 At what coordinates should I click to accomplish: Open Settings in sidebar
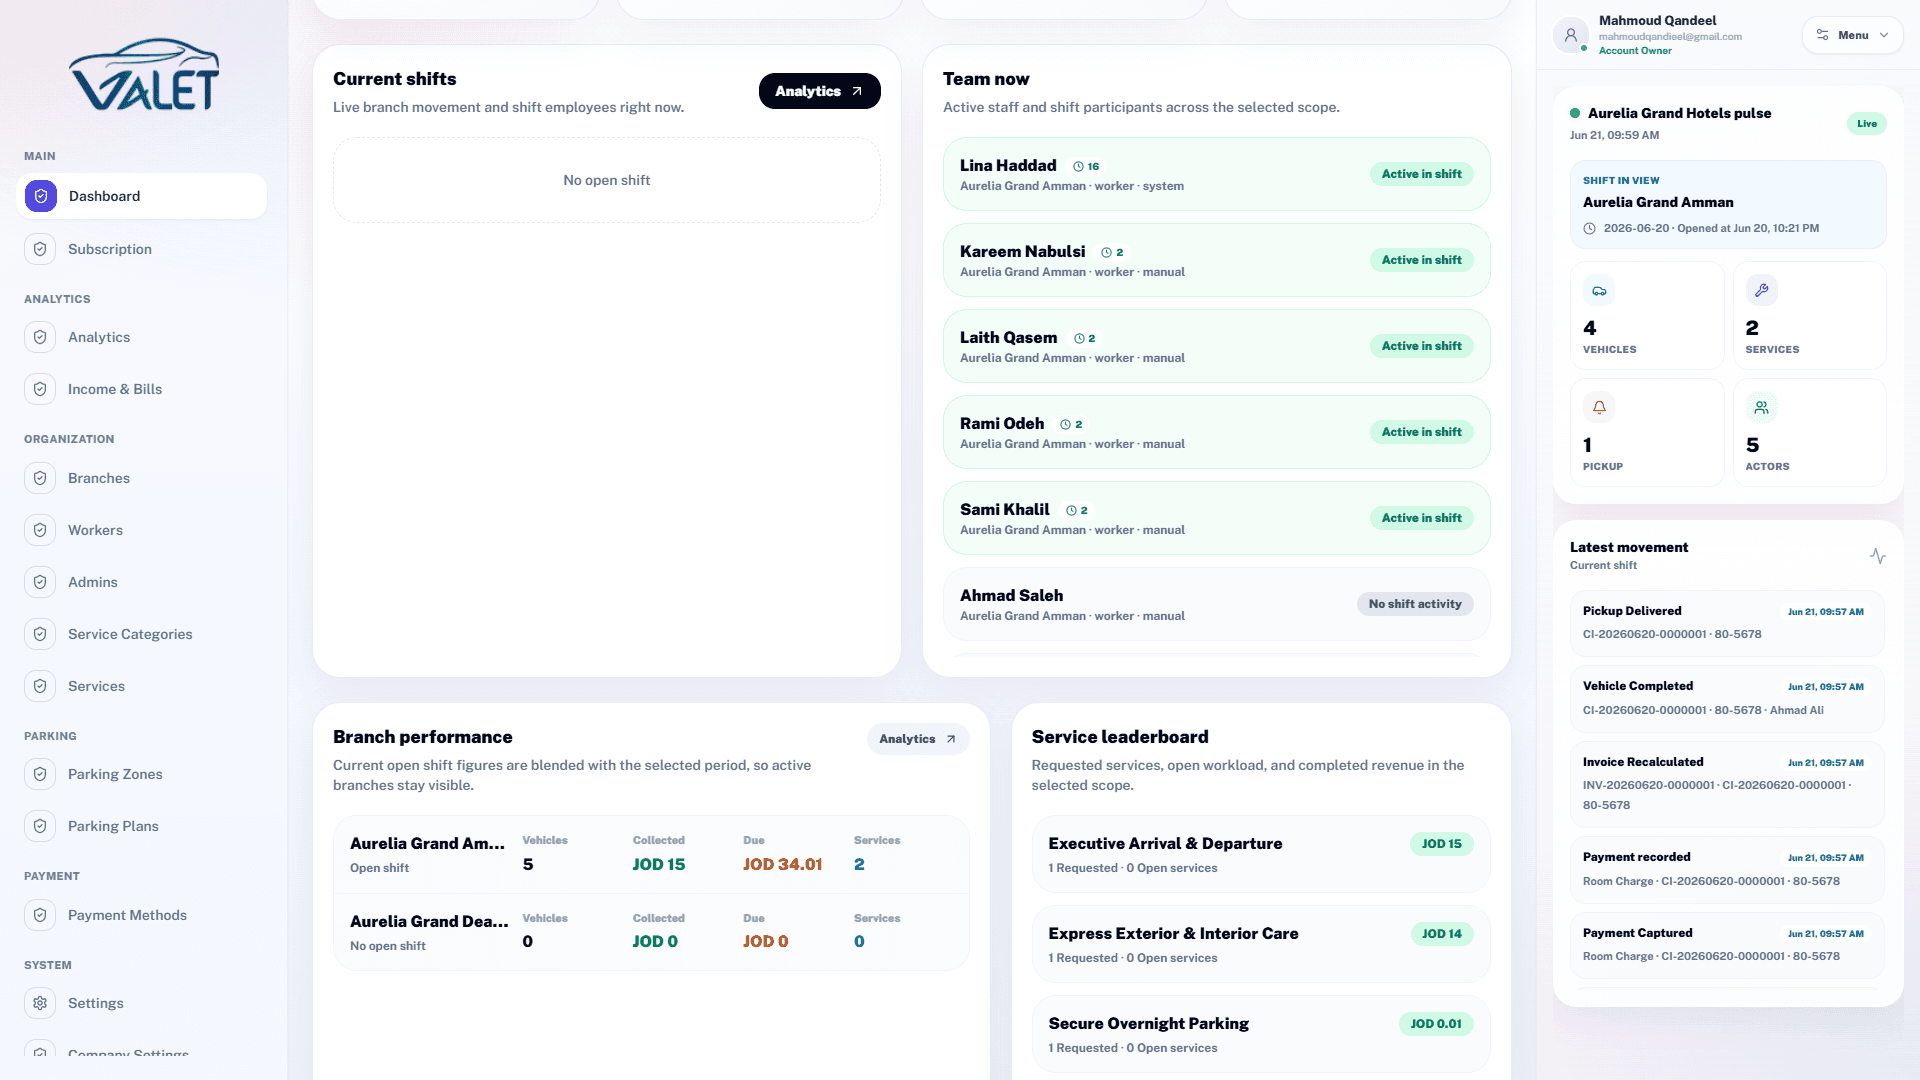[x=142, y=1003]
